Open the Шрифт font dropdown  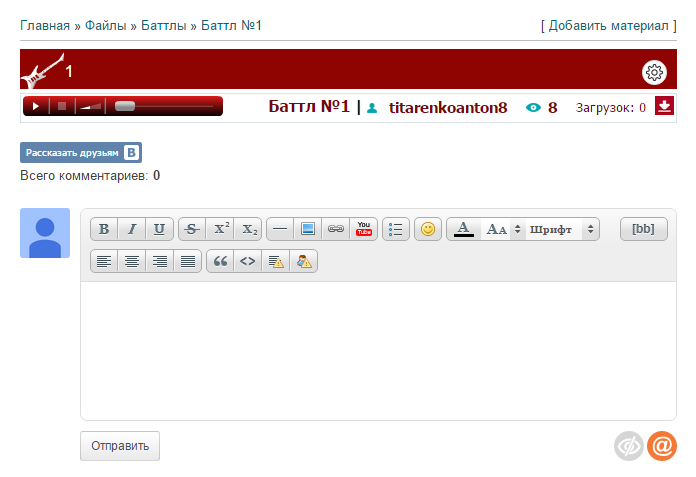[x=562, y=229]
